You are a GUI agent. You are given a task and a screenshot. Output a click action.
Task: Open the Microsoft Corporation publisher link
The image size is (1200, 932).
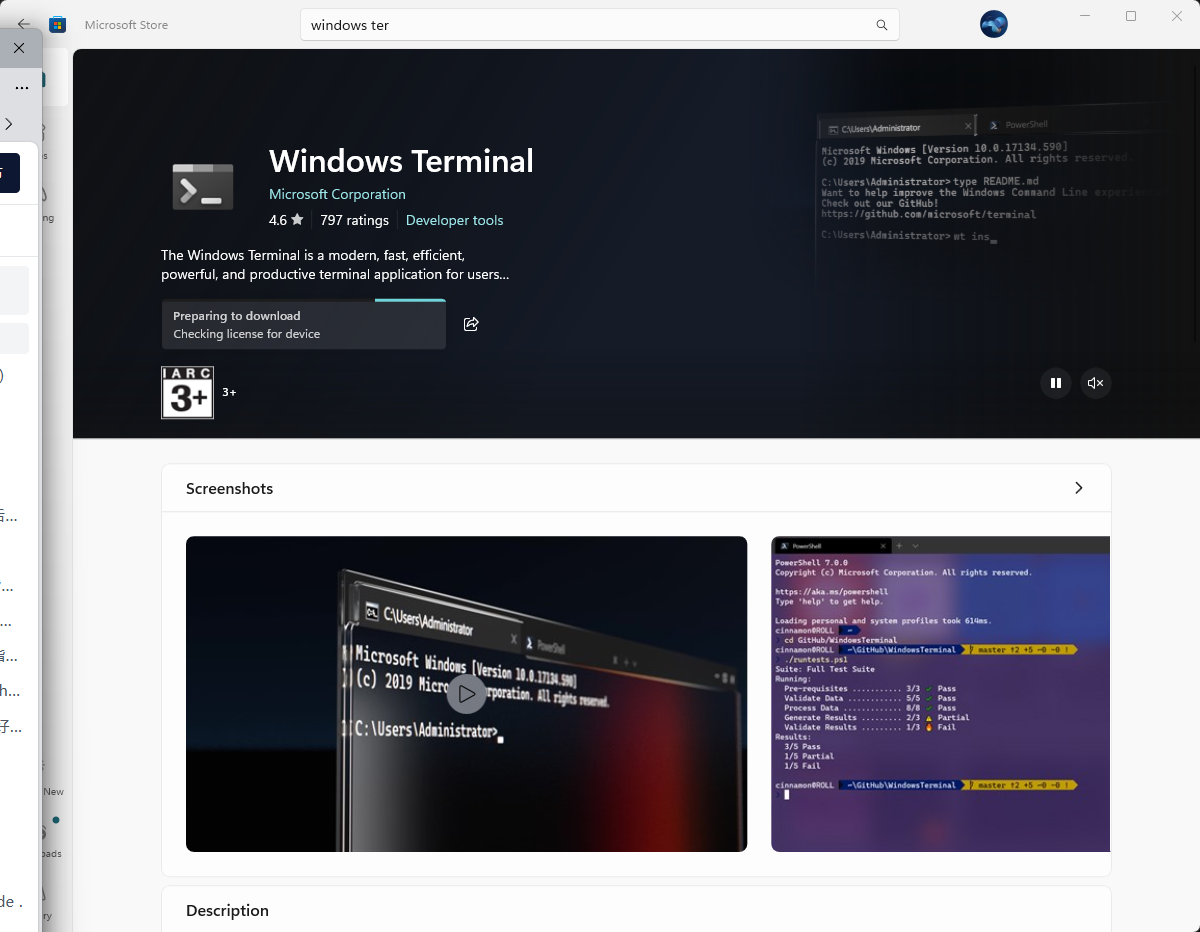tap(337, 194)
